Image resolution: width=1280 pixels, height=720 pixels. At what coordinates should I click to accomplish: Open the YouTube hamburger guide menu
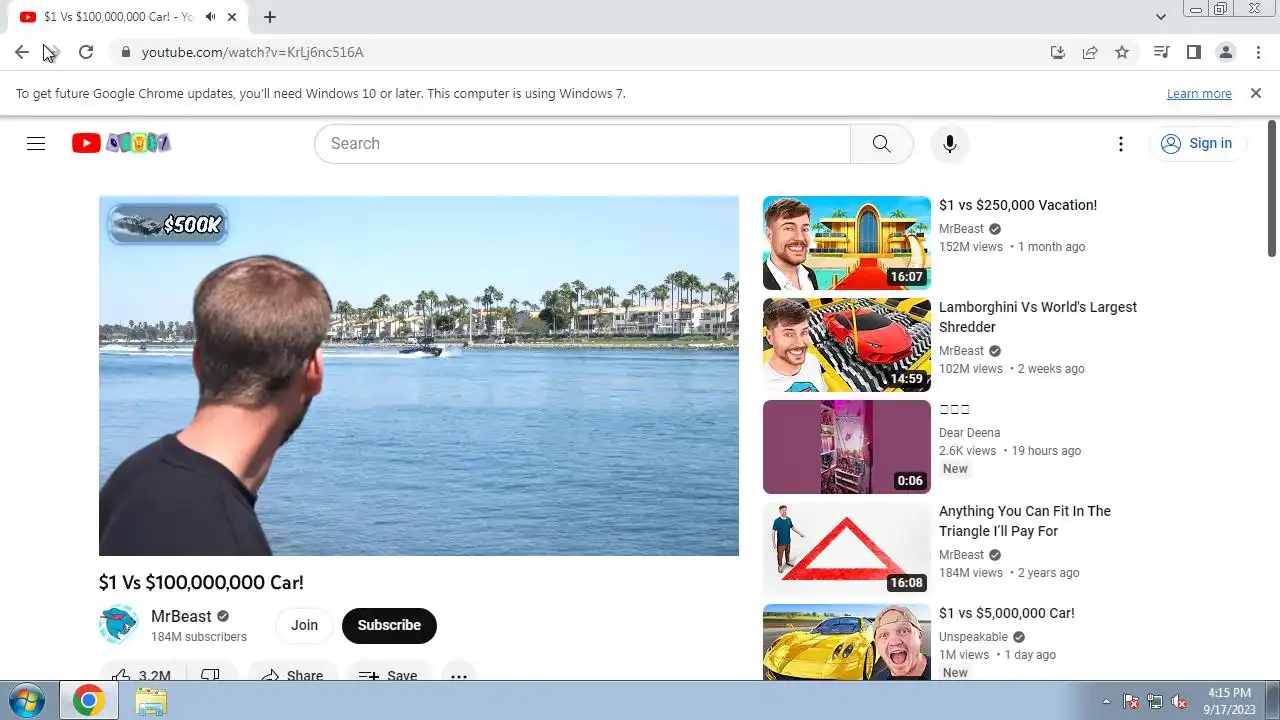(36, 143)
